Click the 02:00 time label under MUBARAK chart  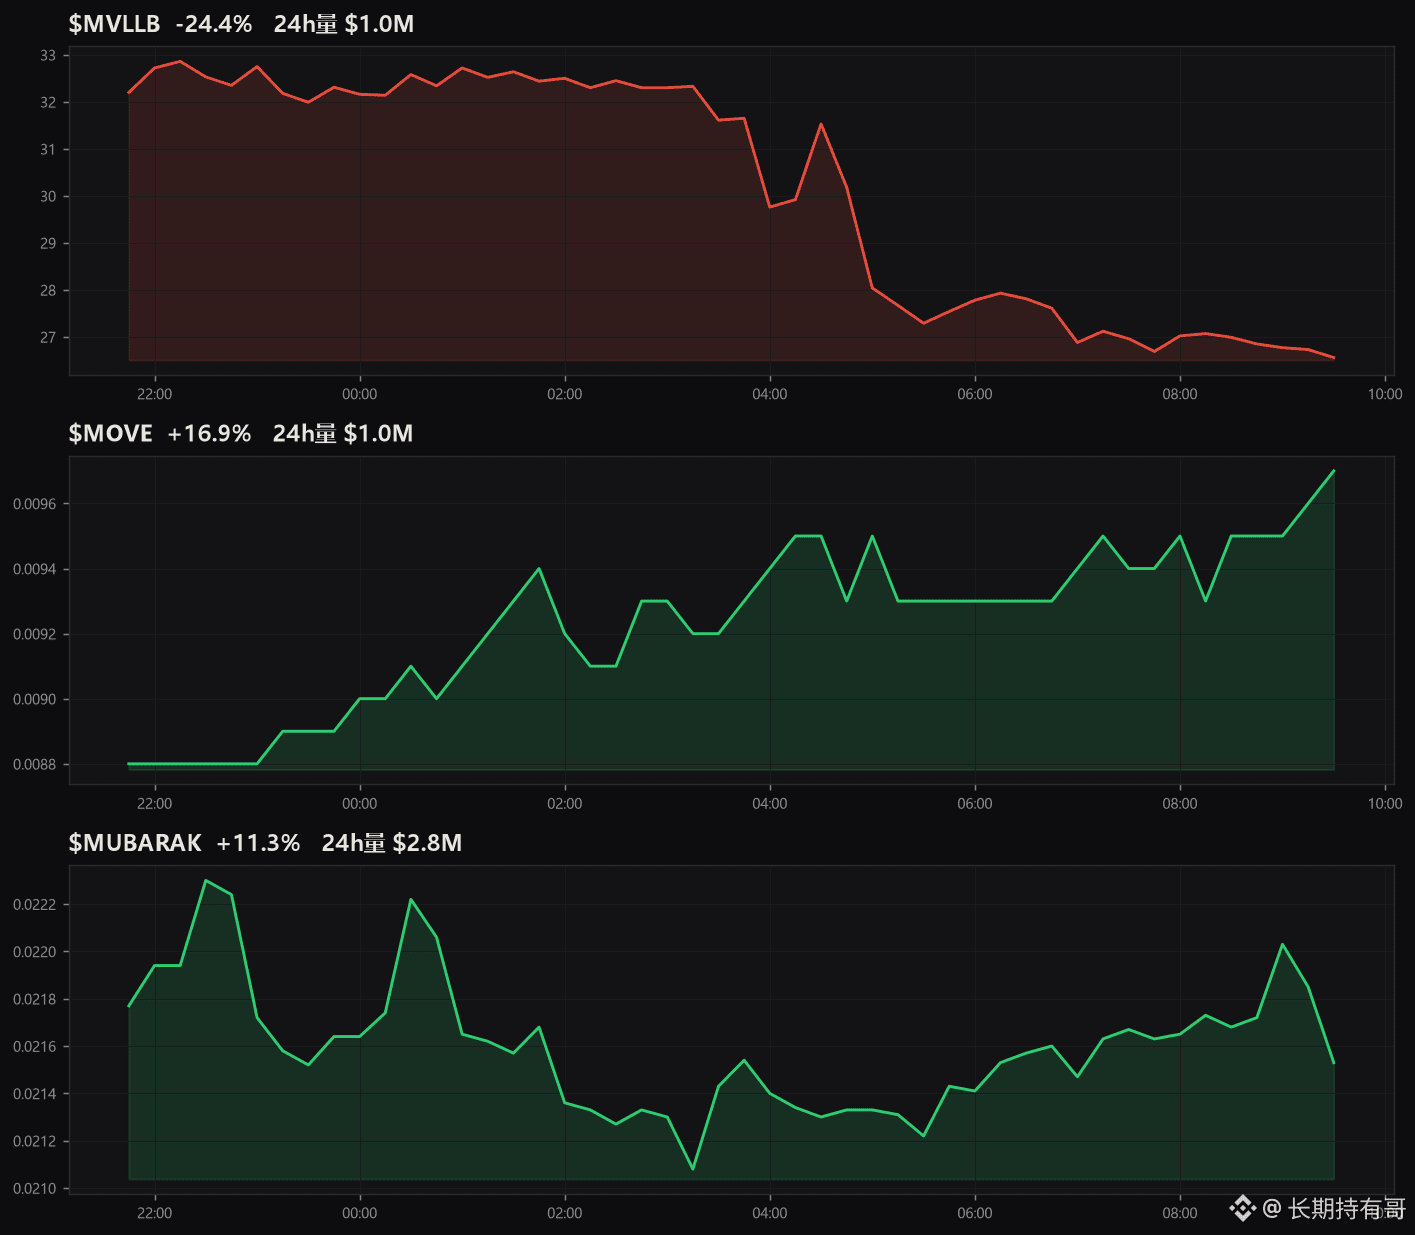coord(565,1213)
